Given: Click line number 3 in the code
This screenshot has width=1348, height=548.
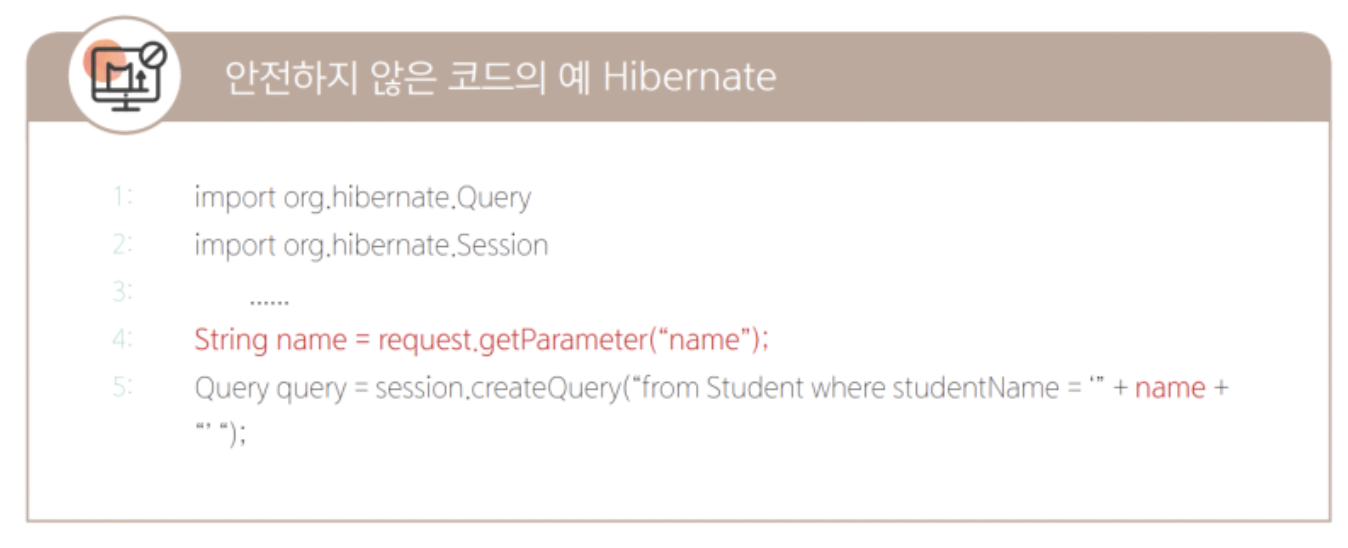Looking at the screenshot, I should 122,292.
